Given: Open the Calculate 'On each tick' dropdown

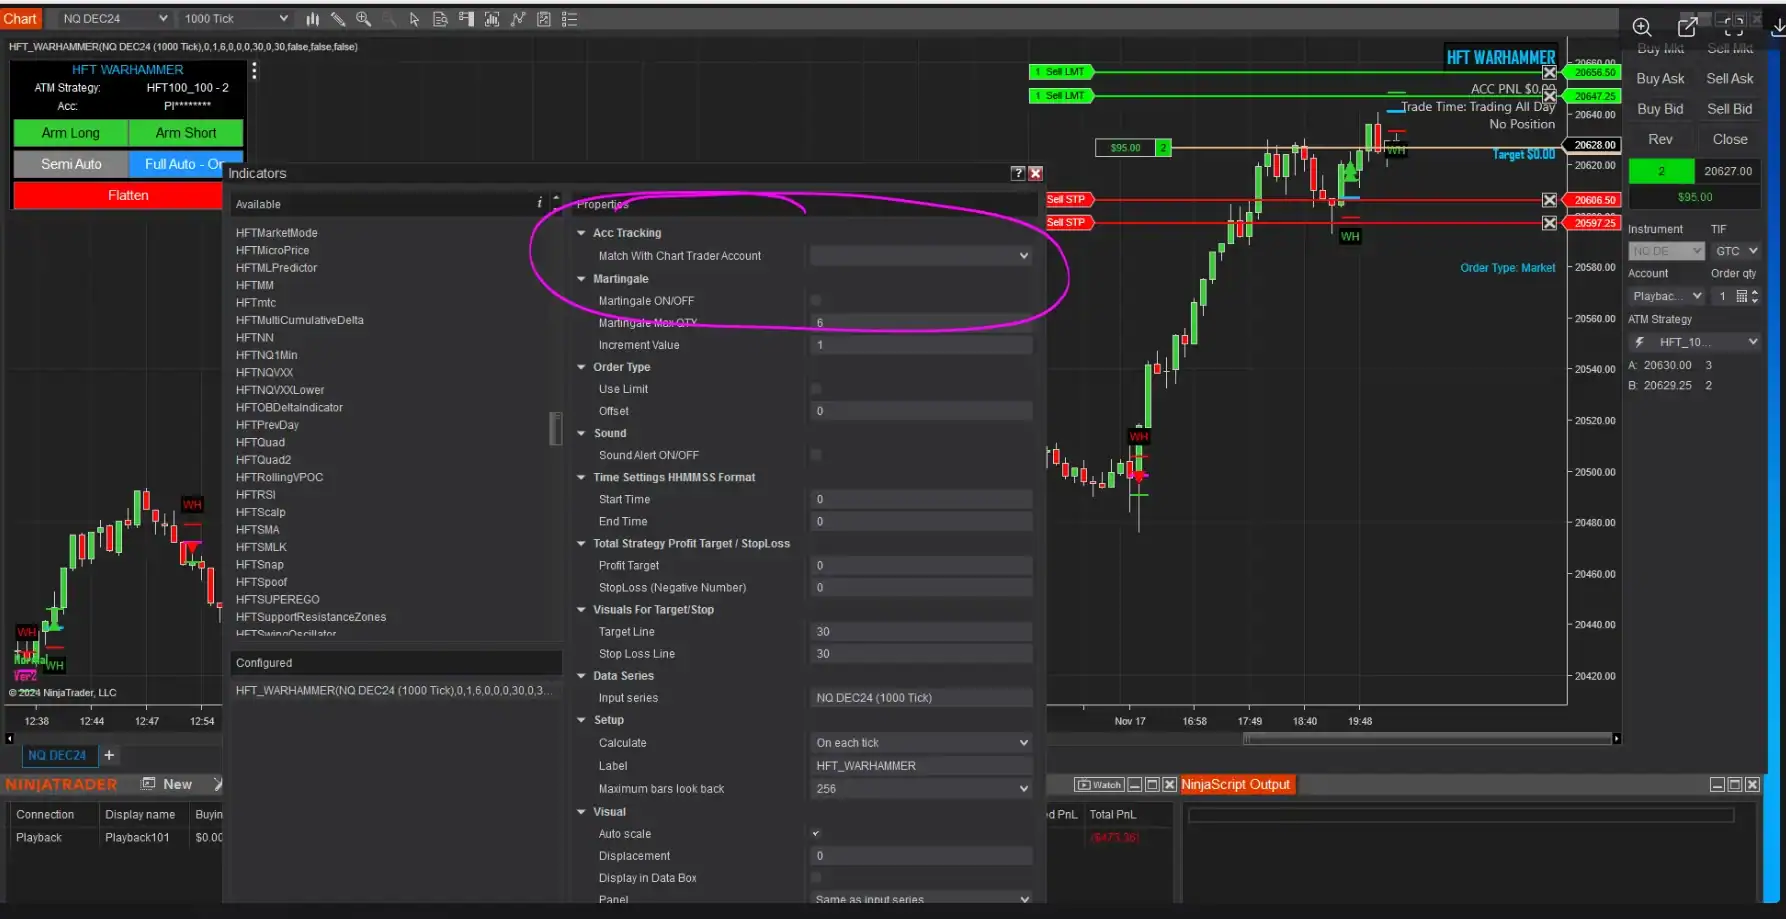Looking at the screenshot, I should [x=920, y=743].
